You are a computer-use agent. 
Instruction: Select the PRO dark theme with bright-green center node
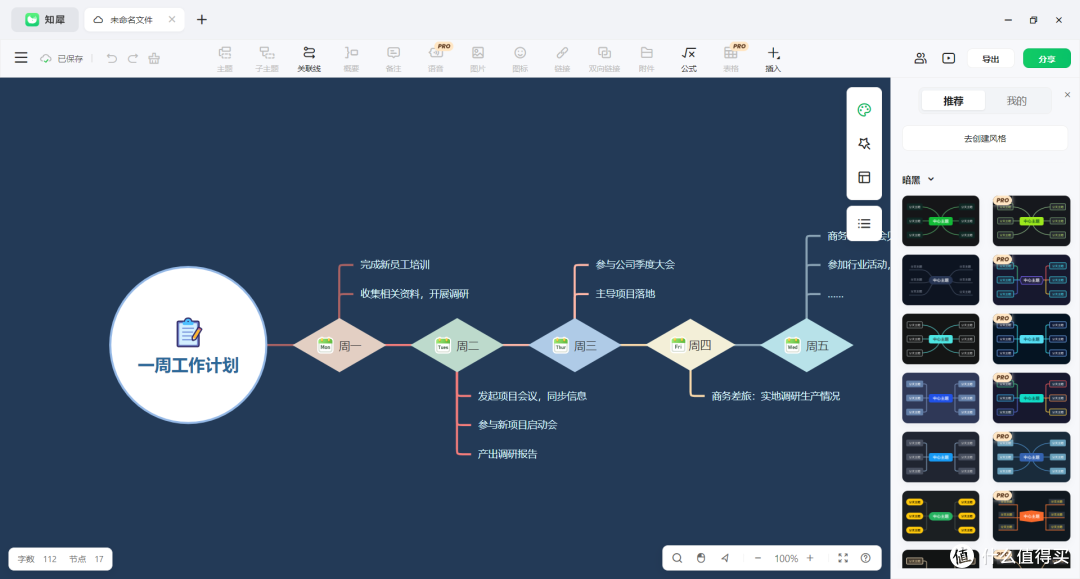coord(1031,221)
